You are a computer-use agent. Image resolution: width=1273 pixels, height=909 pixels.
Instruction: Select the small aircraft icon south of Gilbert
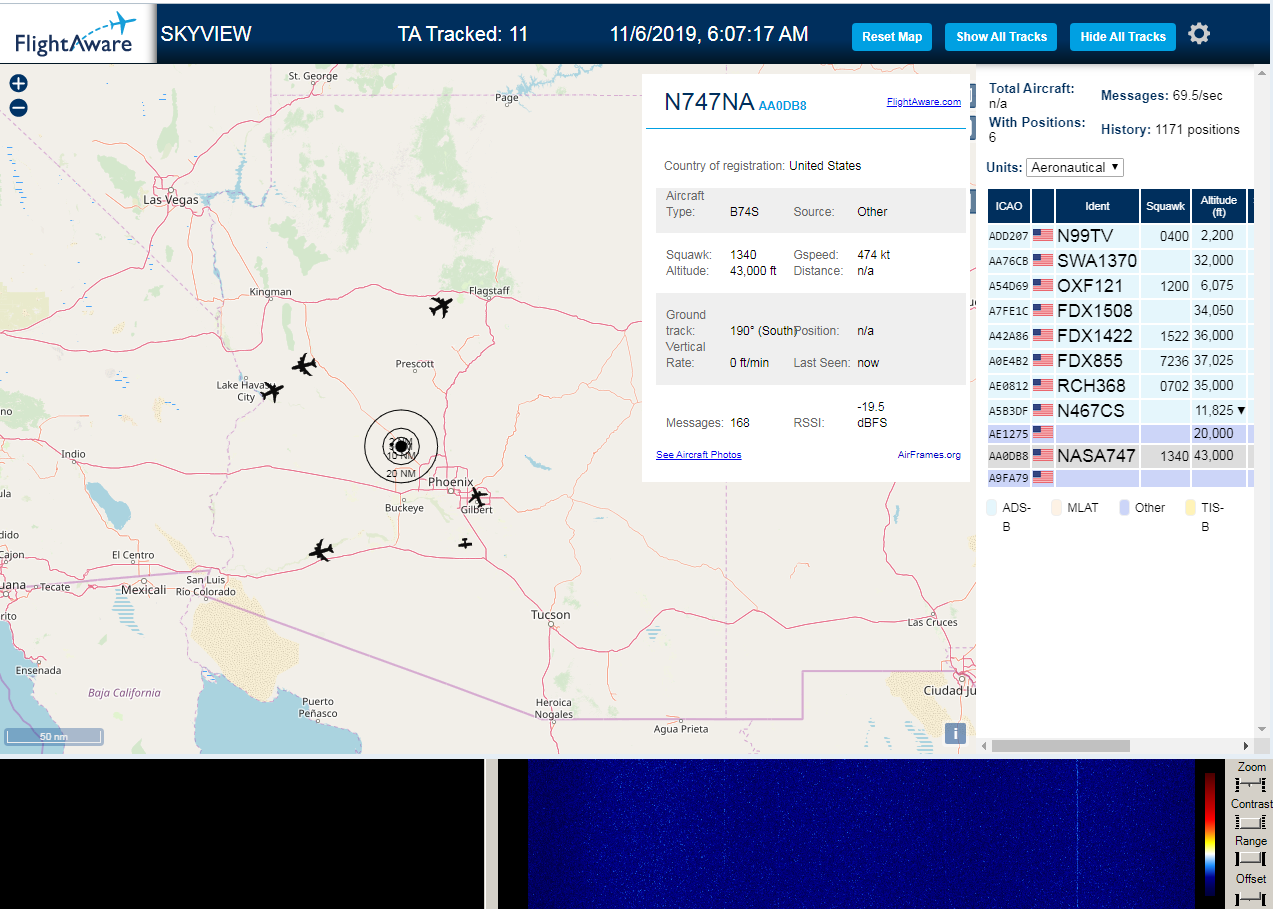[465, 543]
